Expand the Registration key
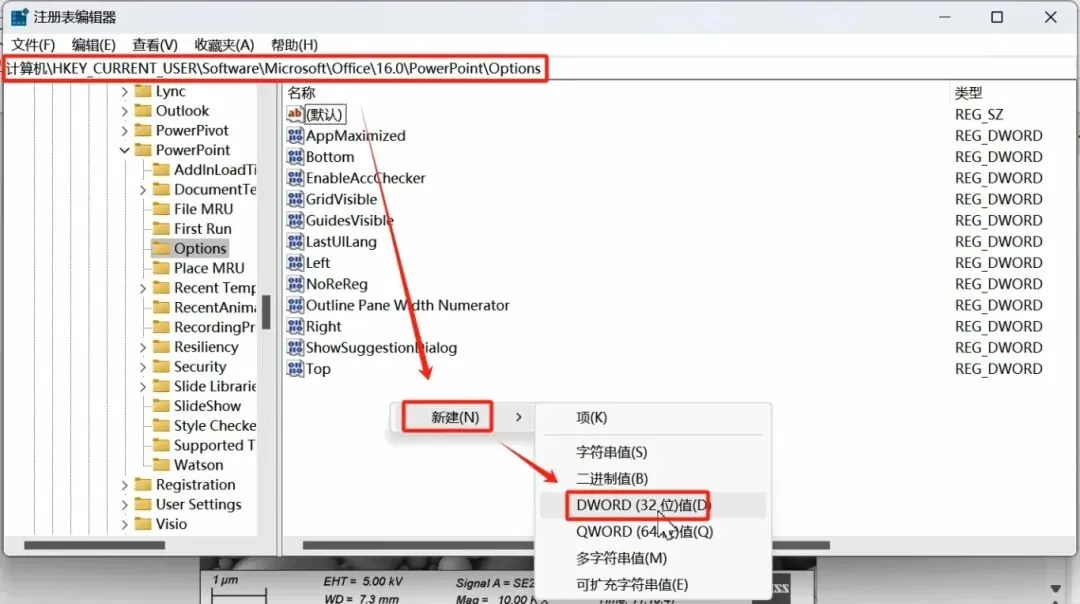1080x604 pixels. (x=125, y=485)
